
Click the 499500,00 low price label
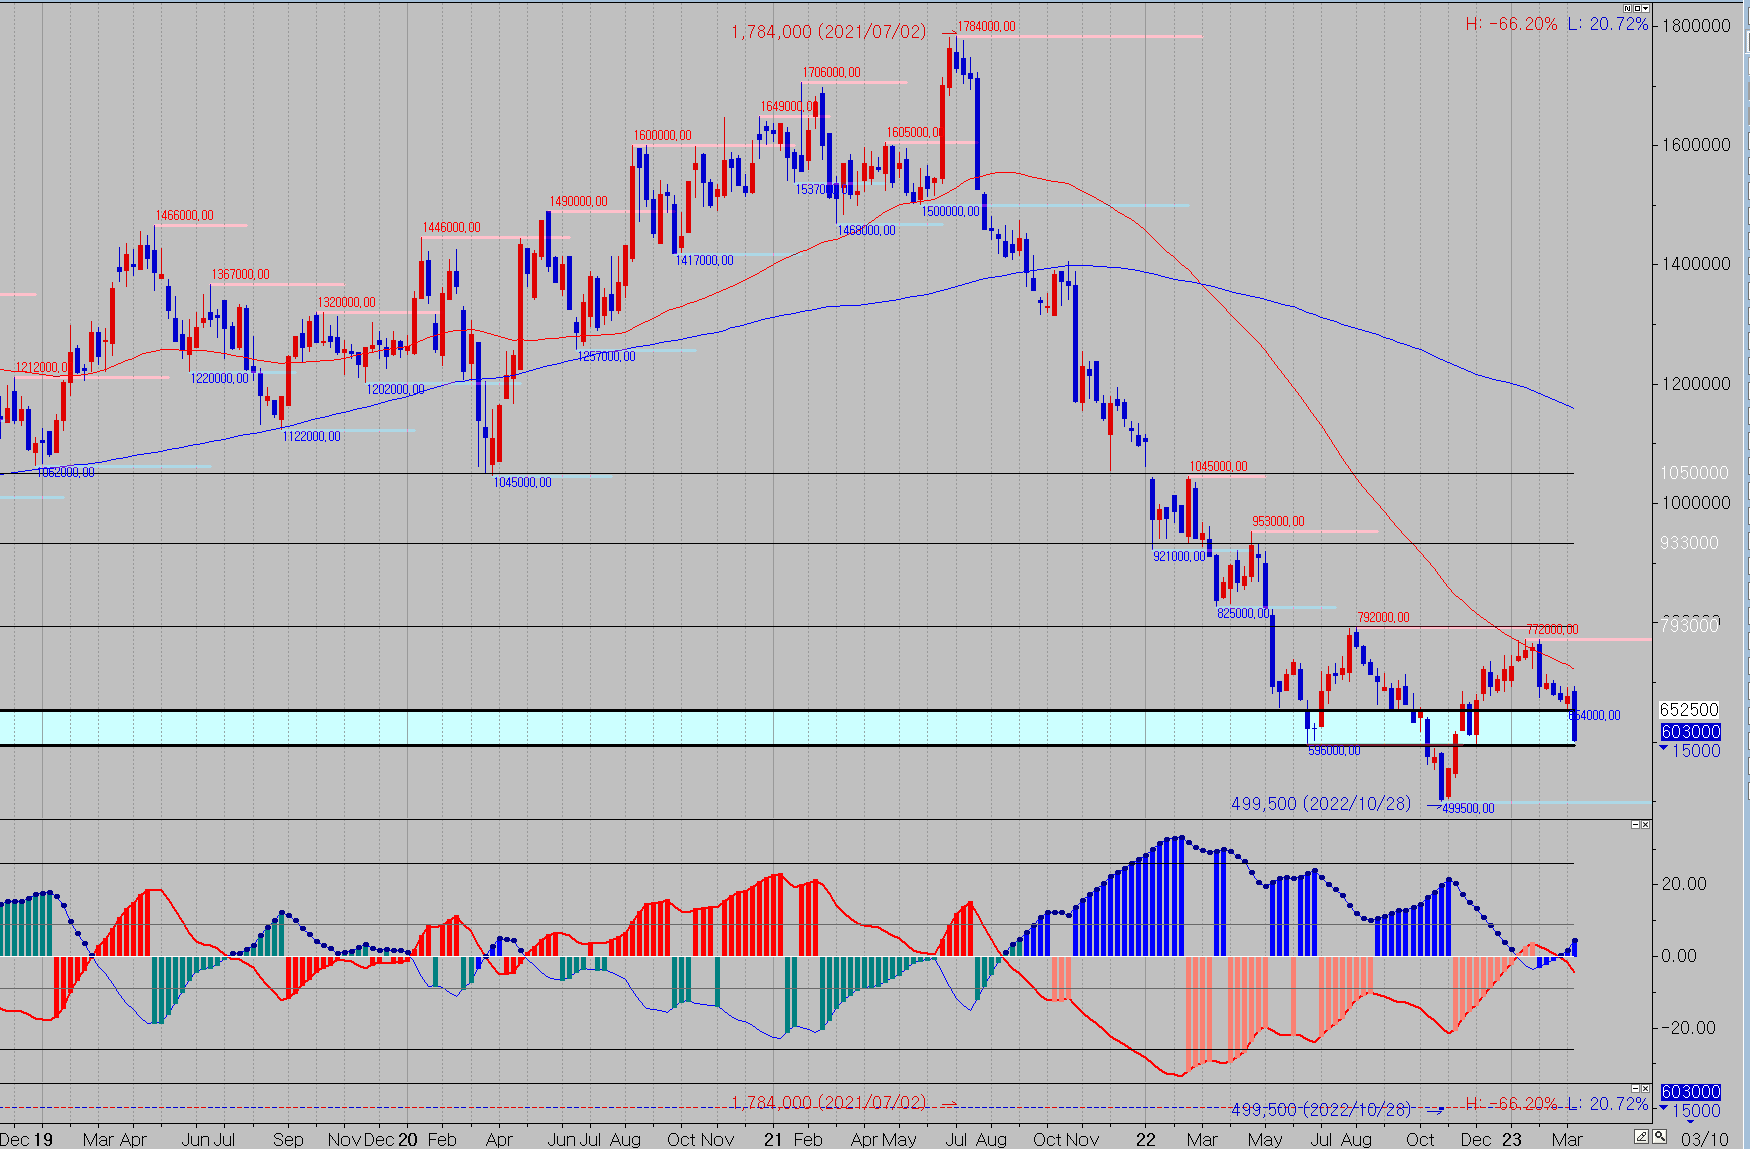[1468, 809]
